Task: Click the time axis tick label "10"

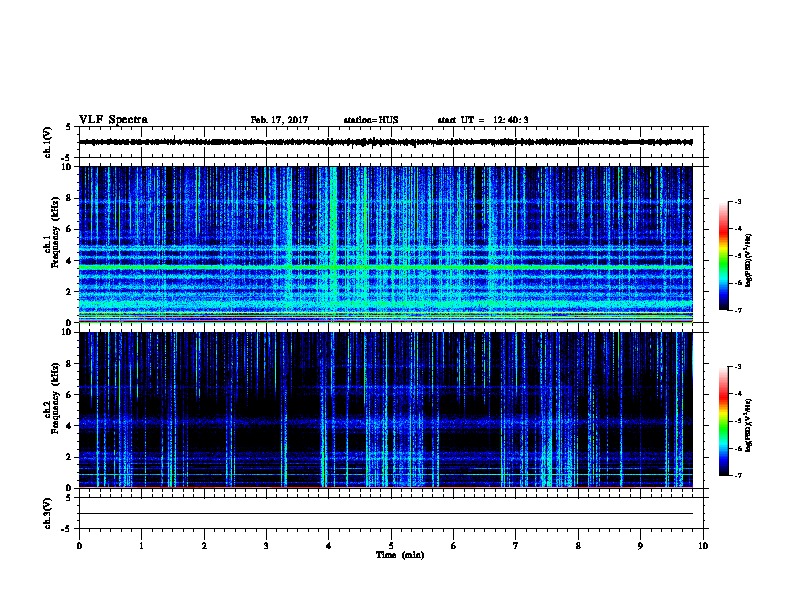Action: [703, 545]
